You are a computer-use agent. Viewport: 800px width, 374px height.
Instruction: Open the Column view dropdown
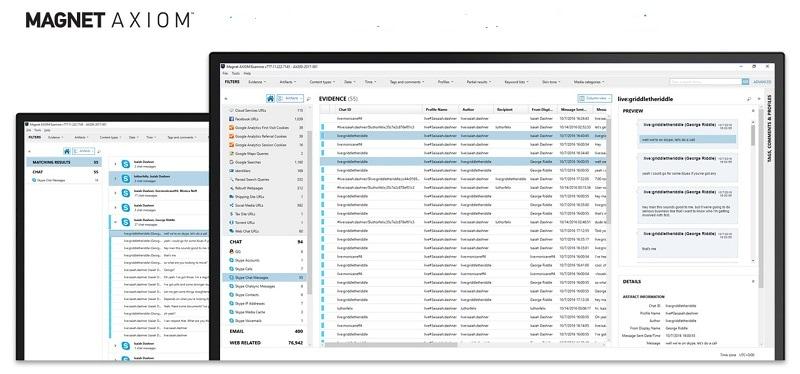pos(594,98)
